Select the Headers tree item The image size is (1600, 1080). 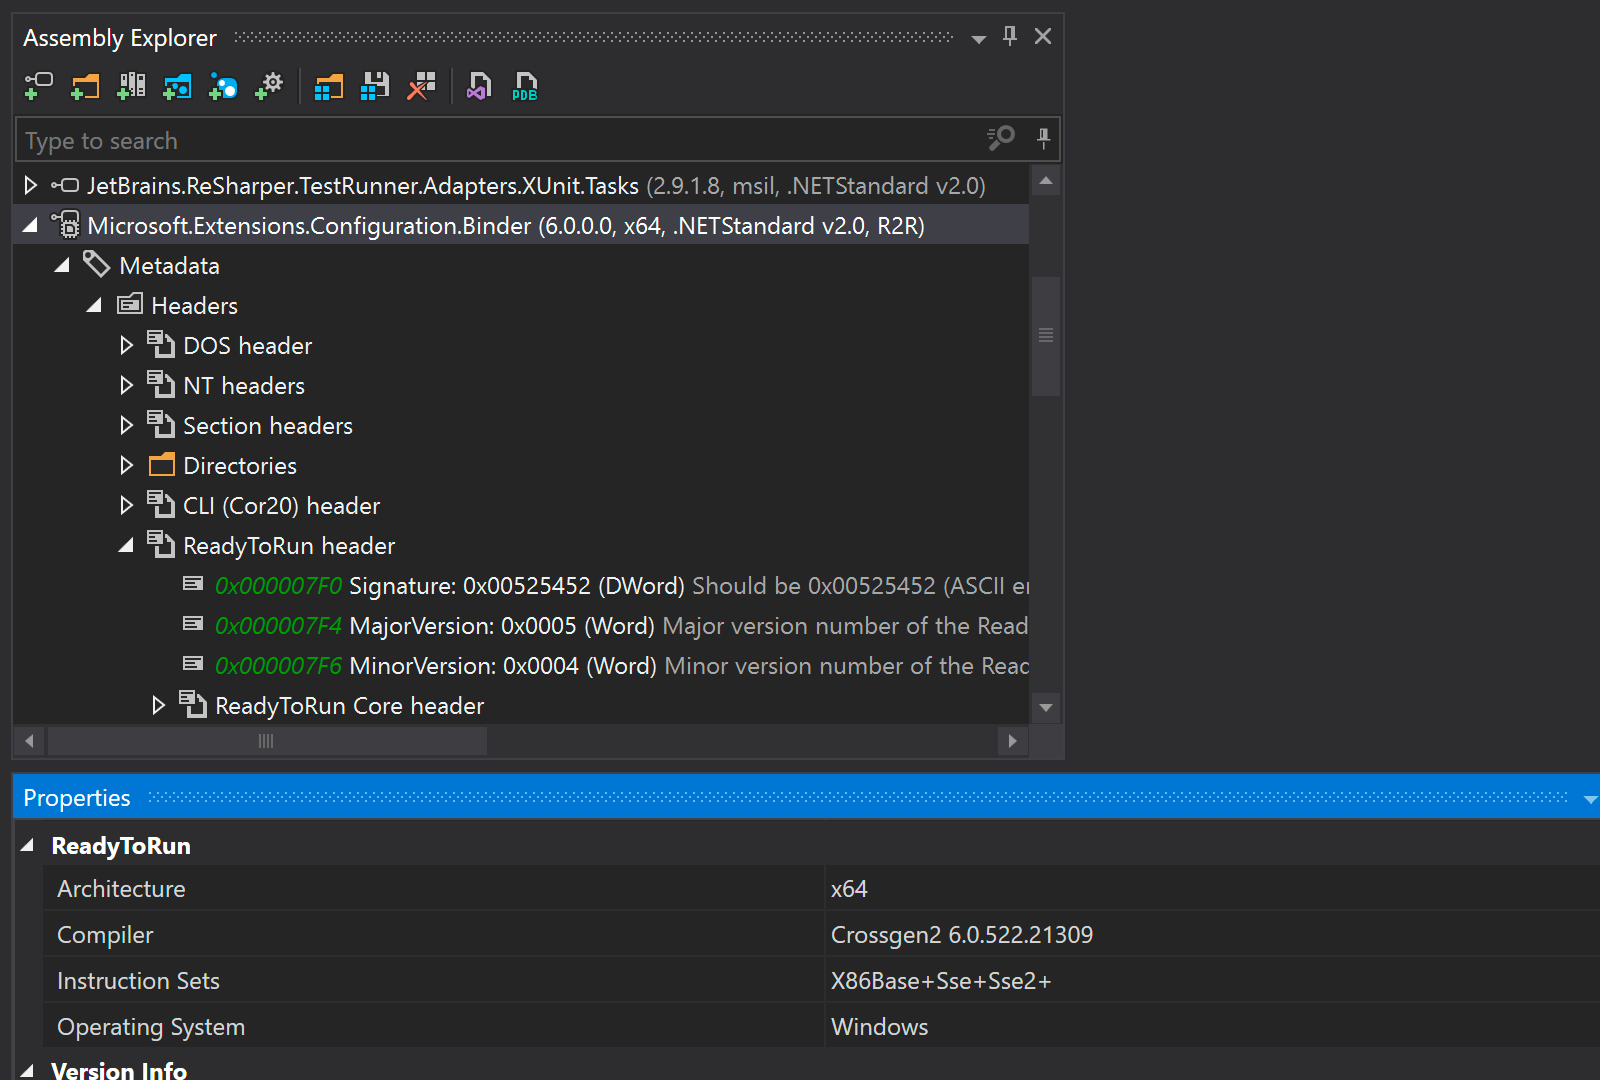click(x=194, y=306)
